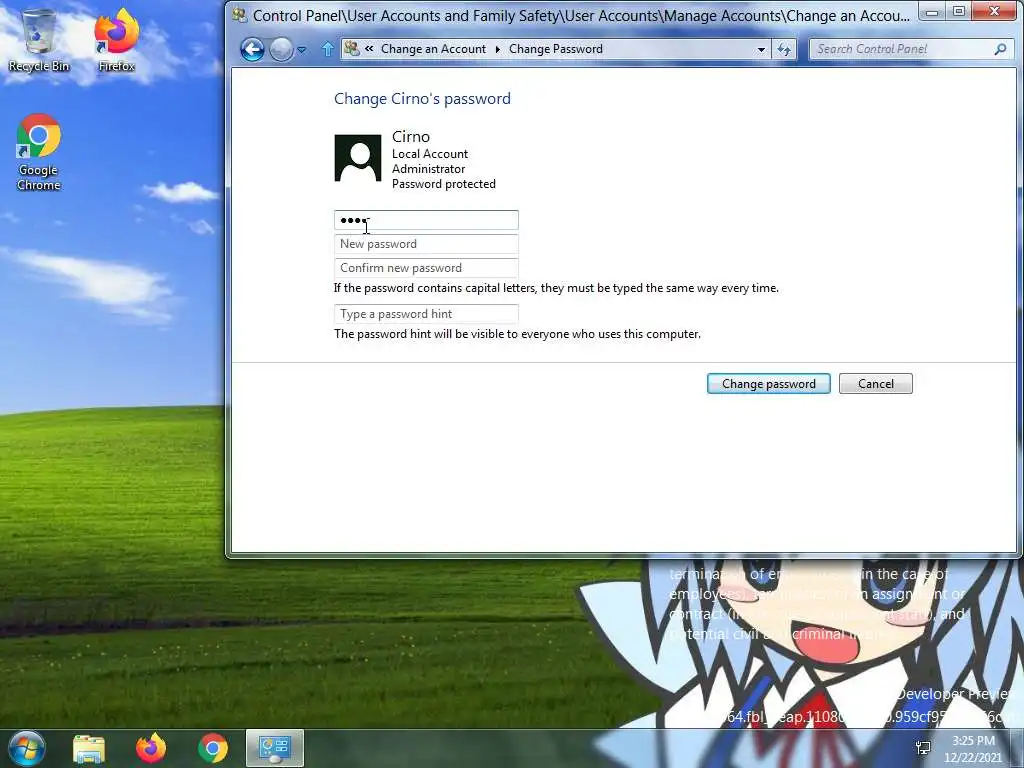Open the Firefox desktop shortcut
This screenshot has width=1024, height=768.
coord(116,40)
